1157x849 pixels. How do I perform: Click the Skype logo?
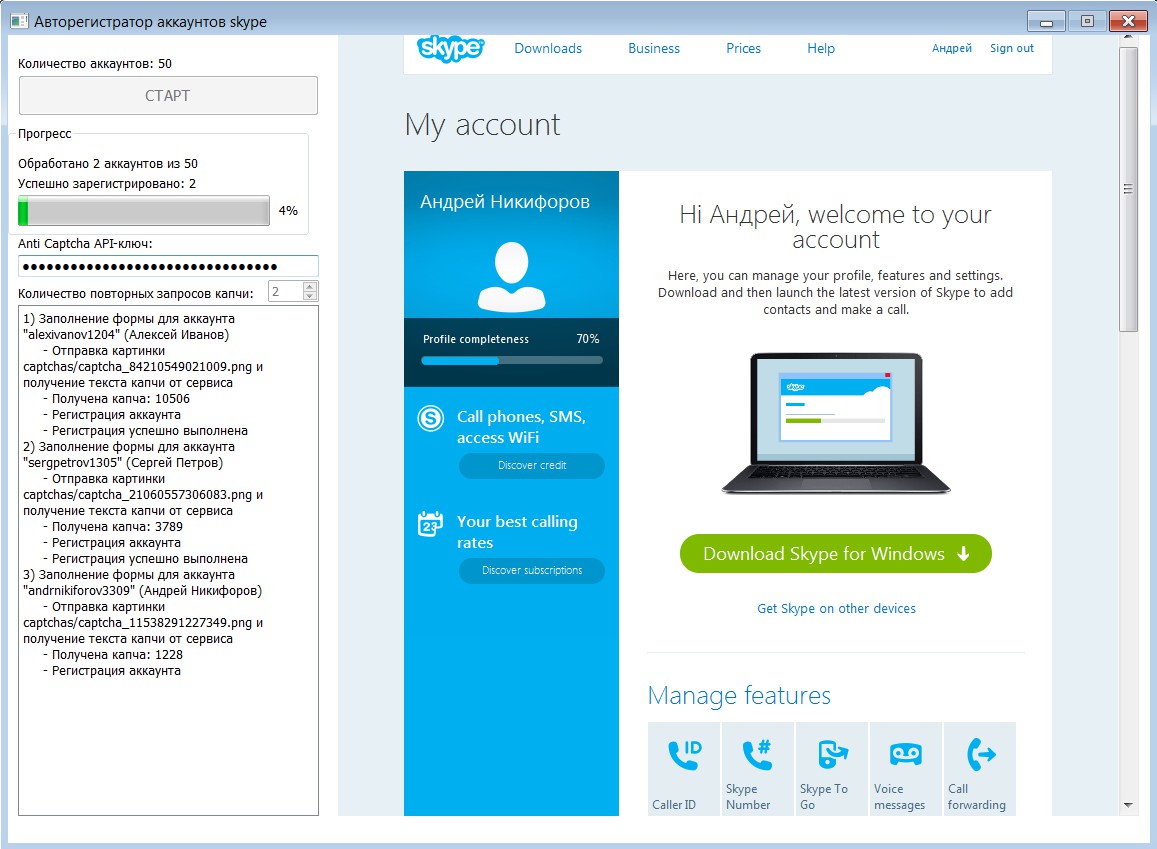click(450, 49)
